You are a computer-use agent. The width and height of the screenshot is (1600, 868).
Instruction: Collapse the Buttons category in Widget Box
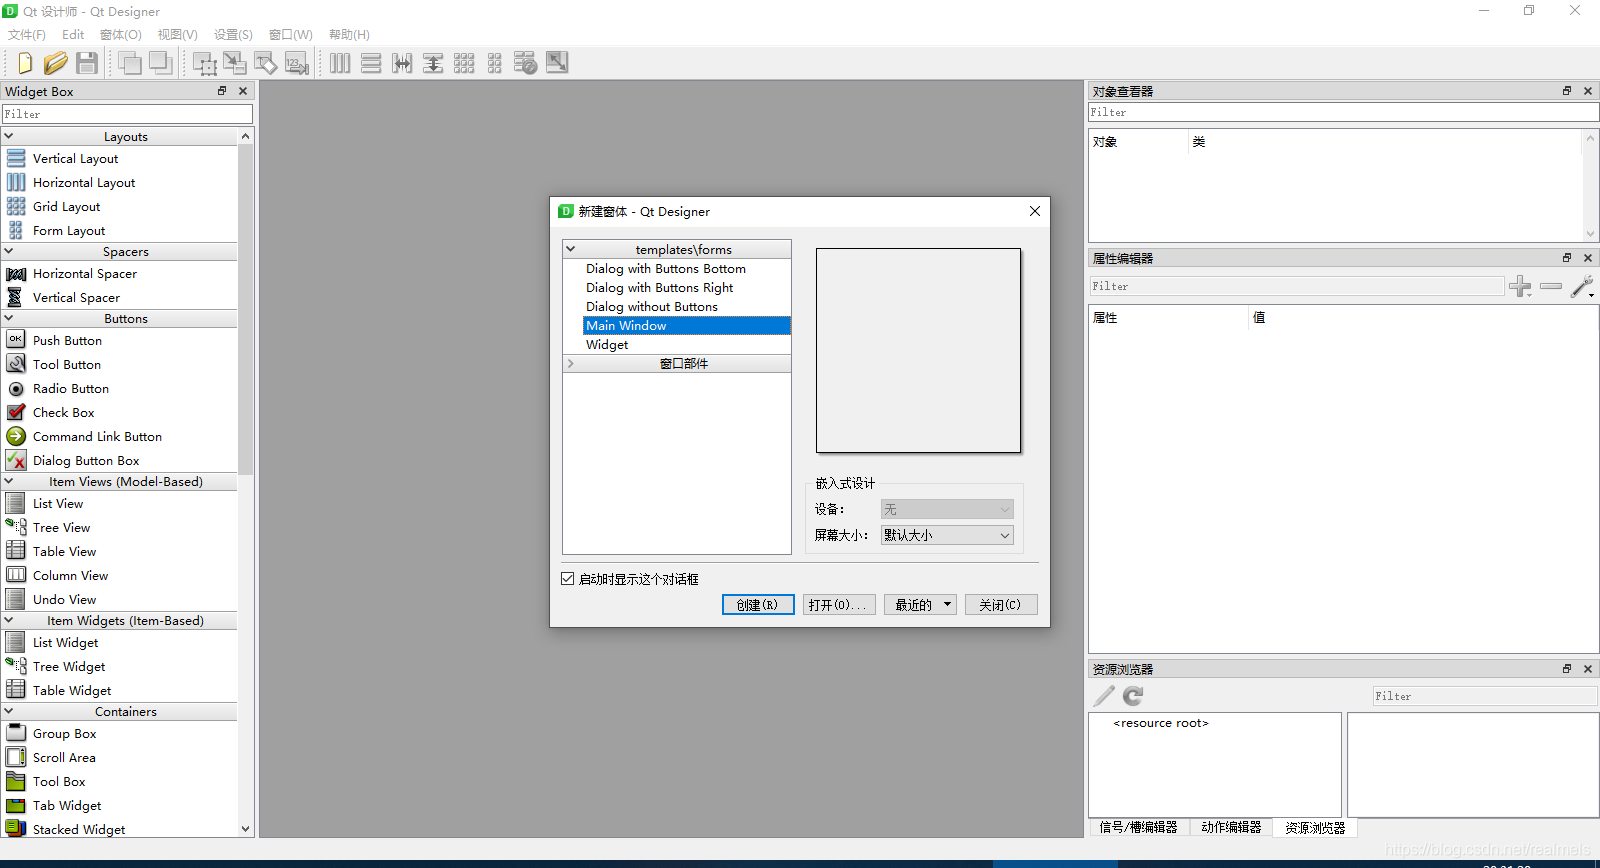pos(9,318)
